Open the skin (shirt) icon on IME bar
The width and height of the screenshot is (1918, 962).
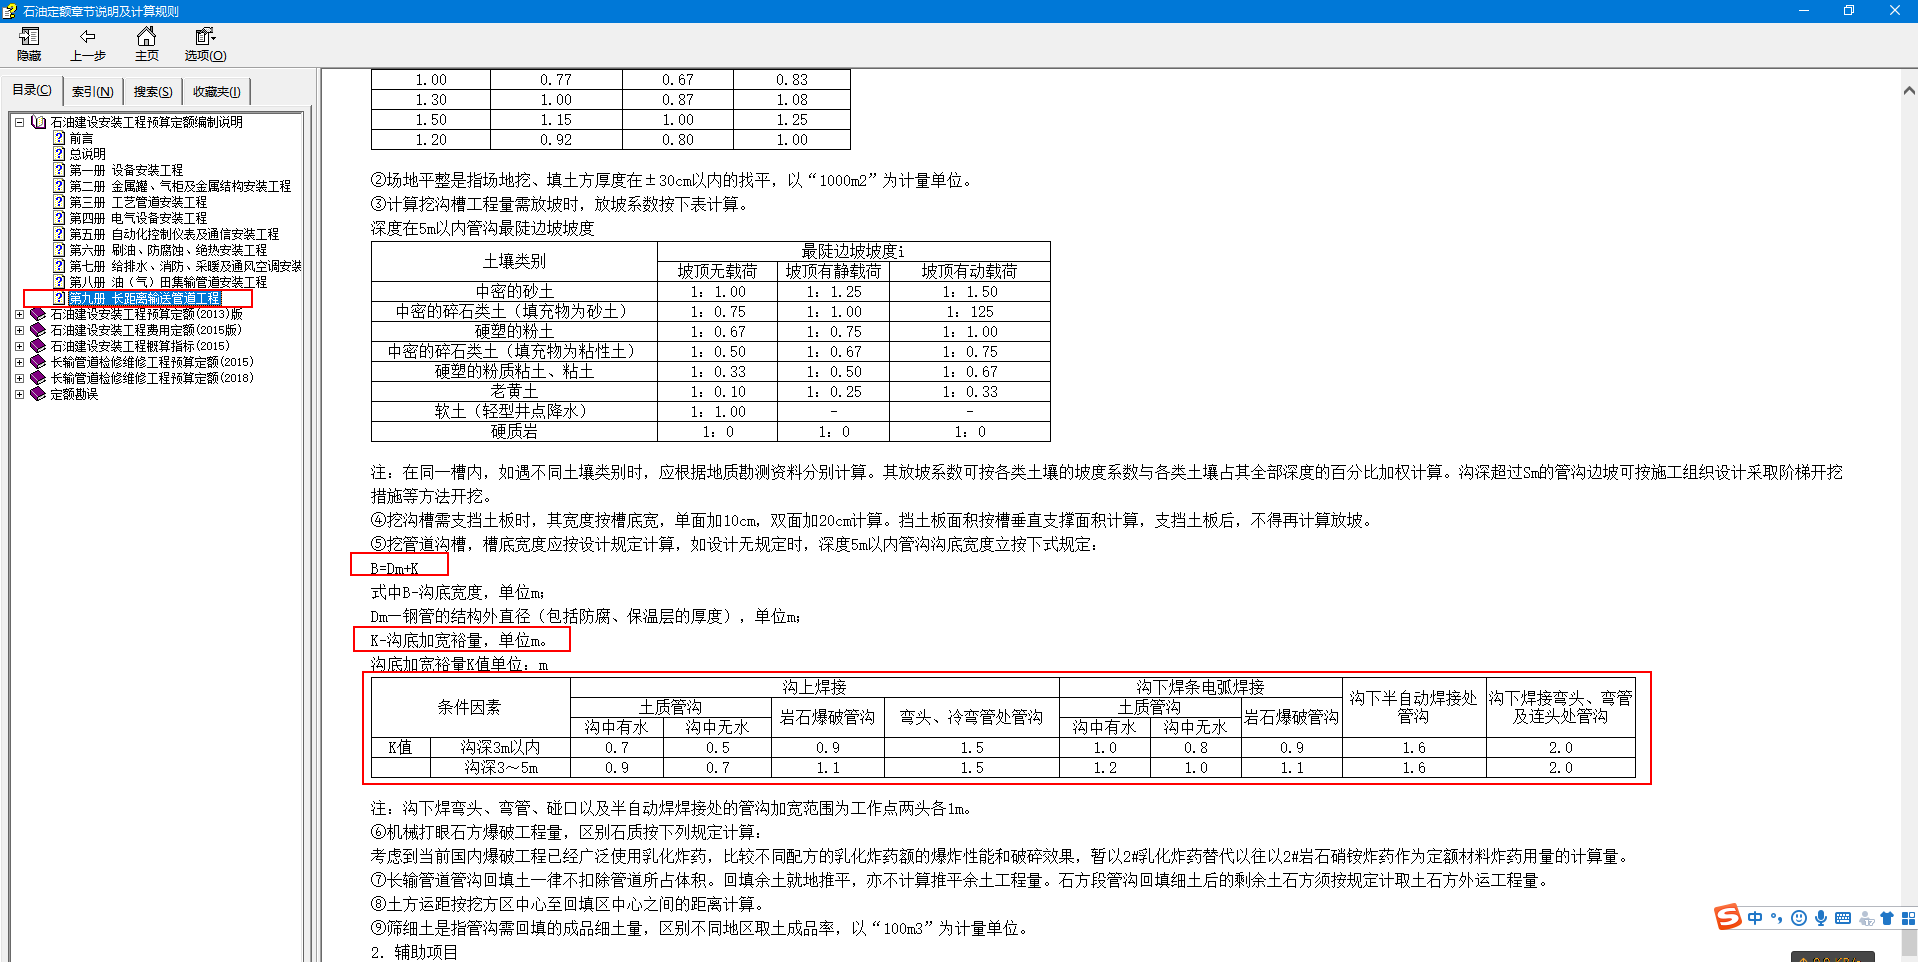pos(1887,918)
